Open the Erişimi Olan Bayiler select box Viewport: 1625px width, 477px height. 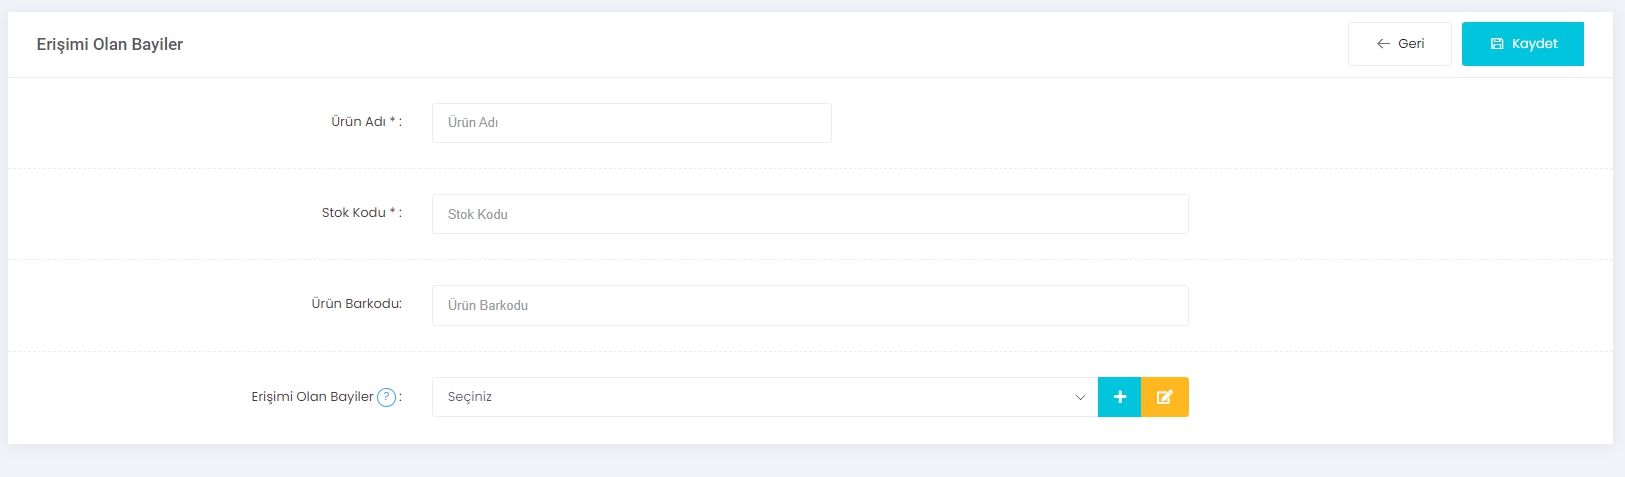tap(765, 397)
